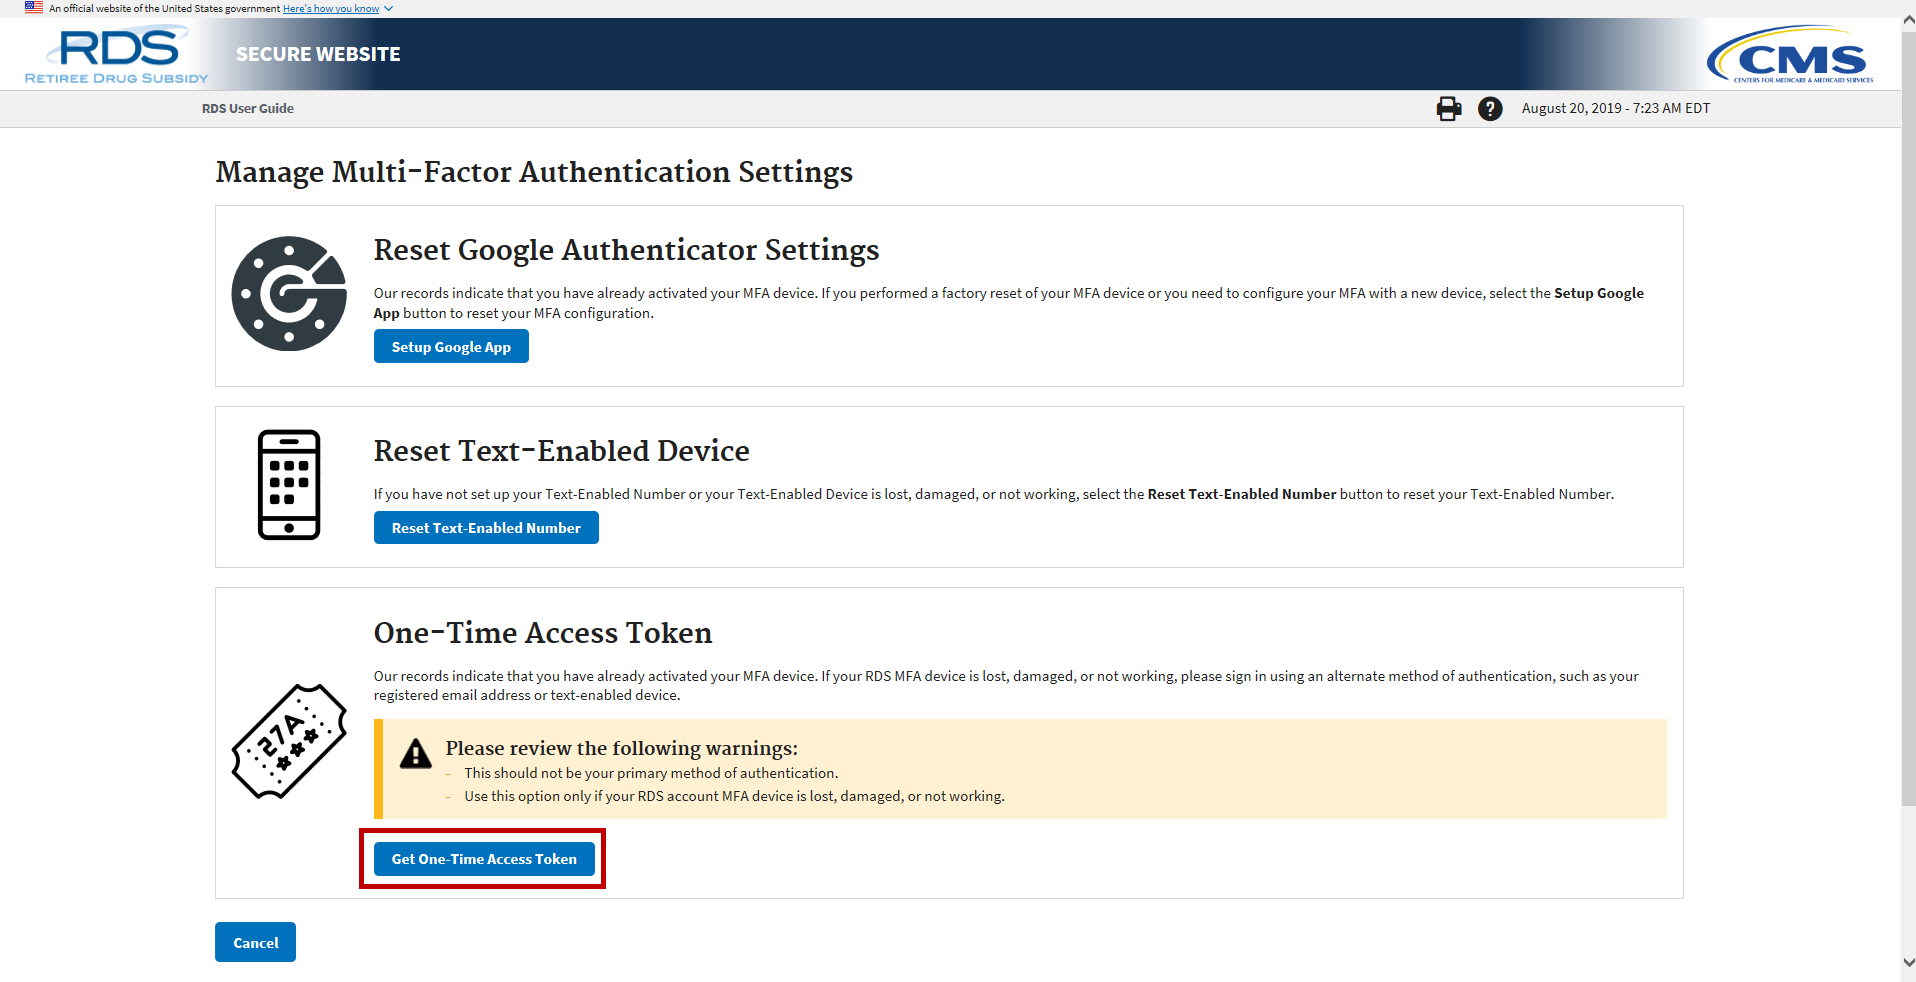Click the scrollbar up arrow

[1908, 20]
